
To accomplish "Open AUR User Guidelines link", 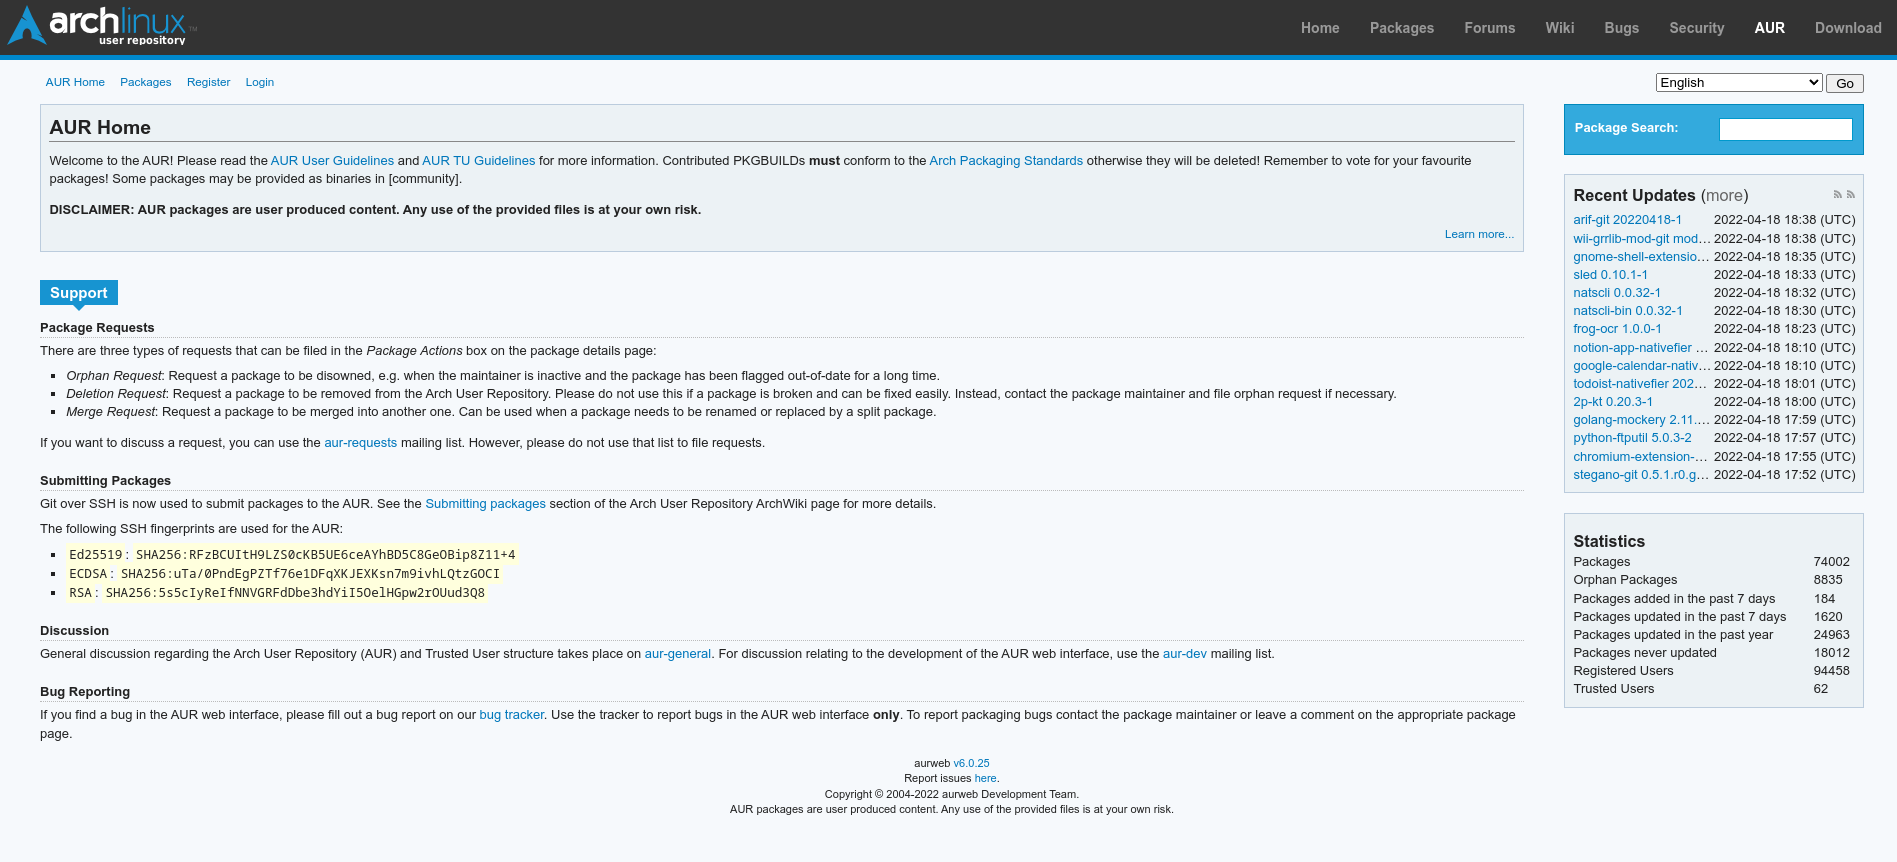I will 332,161.
